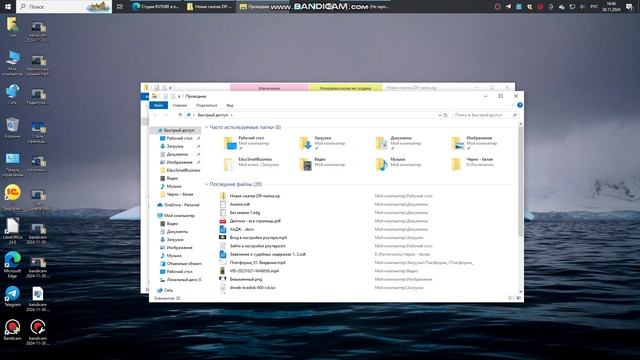The image size is (640, 360).
Task: Select EducSmallBusiness in navigation pane
Action: 180,170
